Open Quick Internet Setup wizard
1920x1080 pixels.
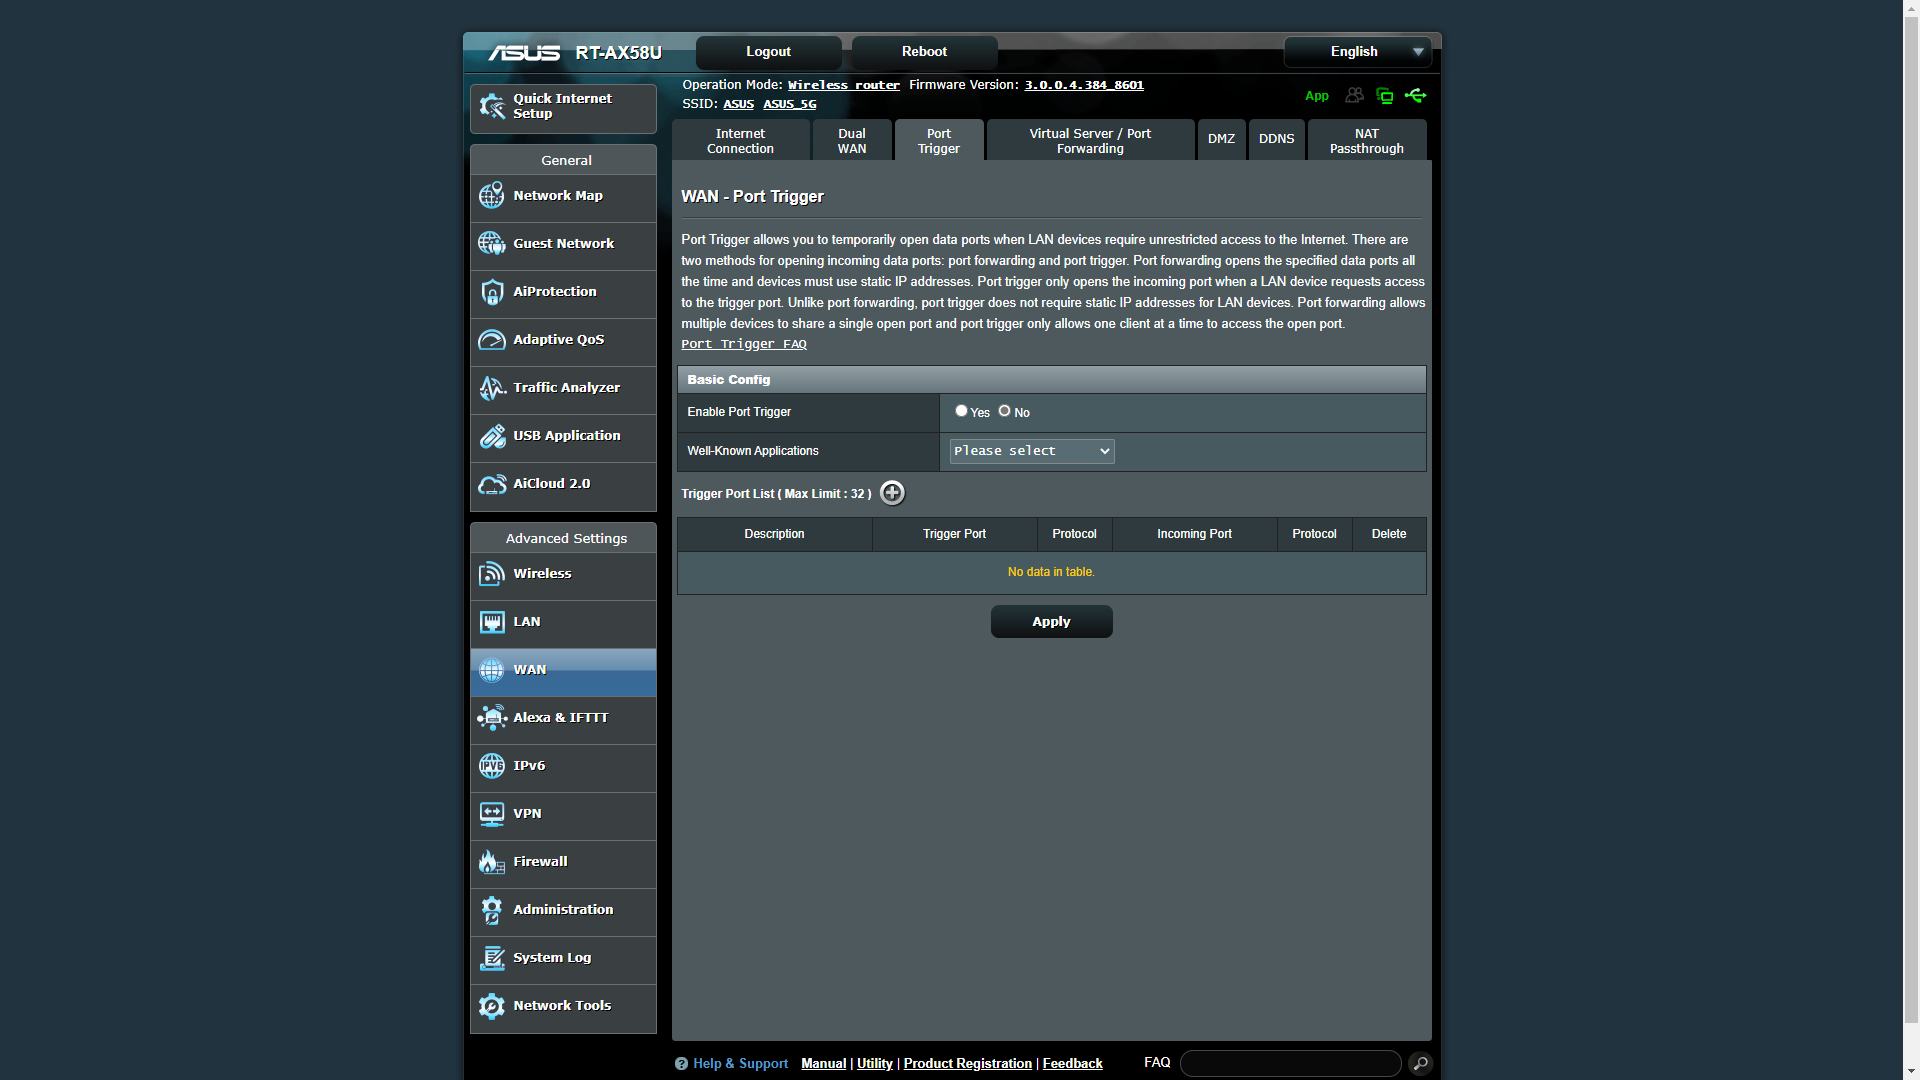pos(563,107)
